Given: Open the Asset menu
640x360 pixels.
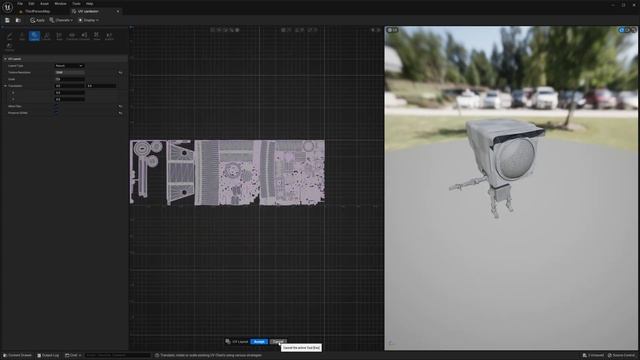Looking at the screenshot, I should pyautogui.click(x=44, y=4).
